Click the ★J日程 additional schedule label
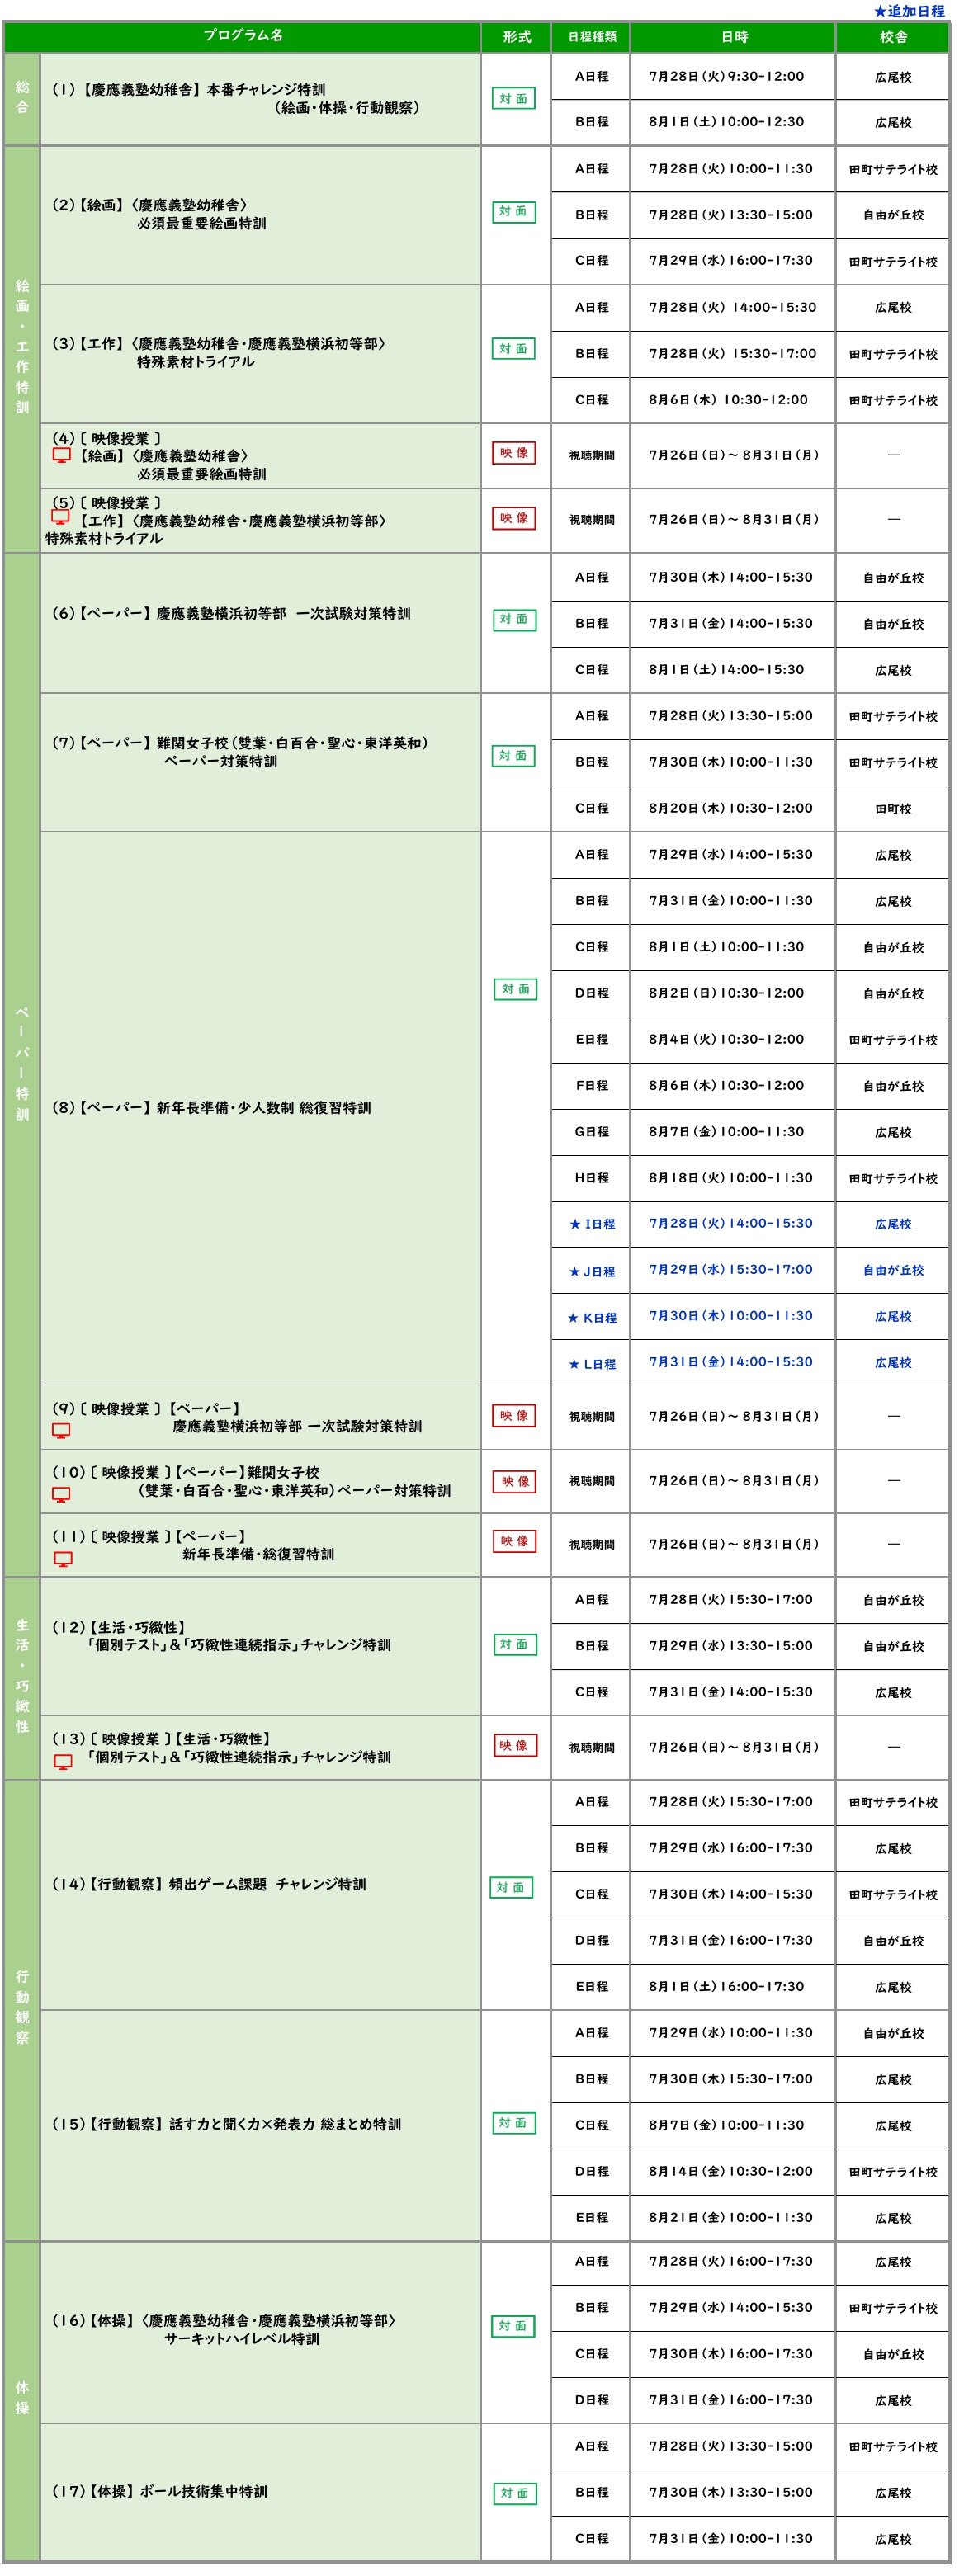 coord(592,1271)
